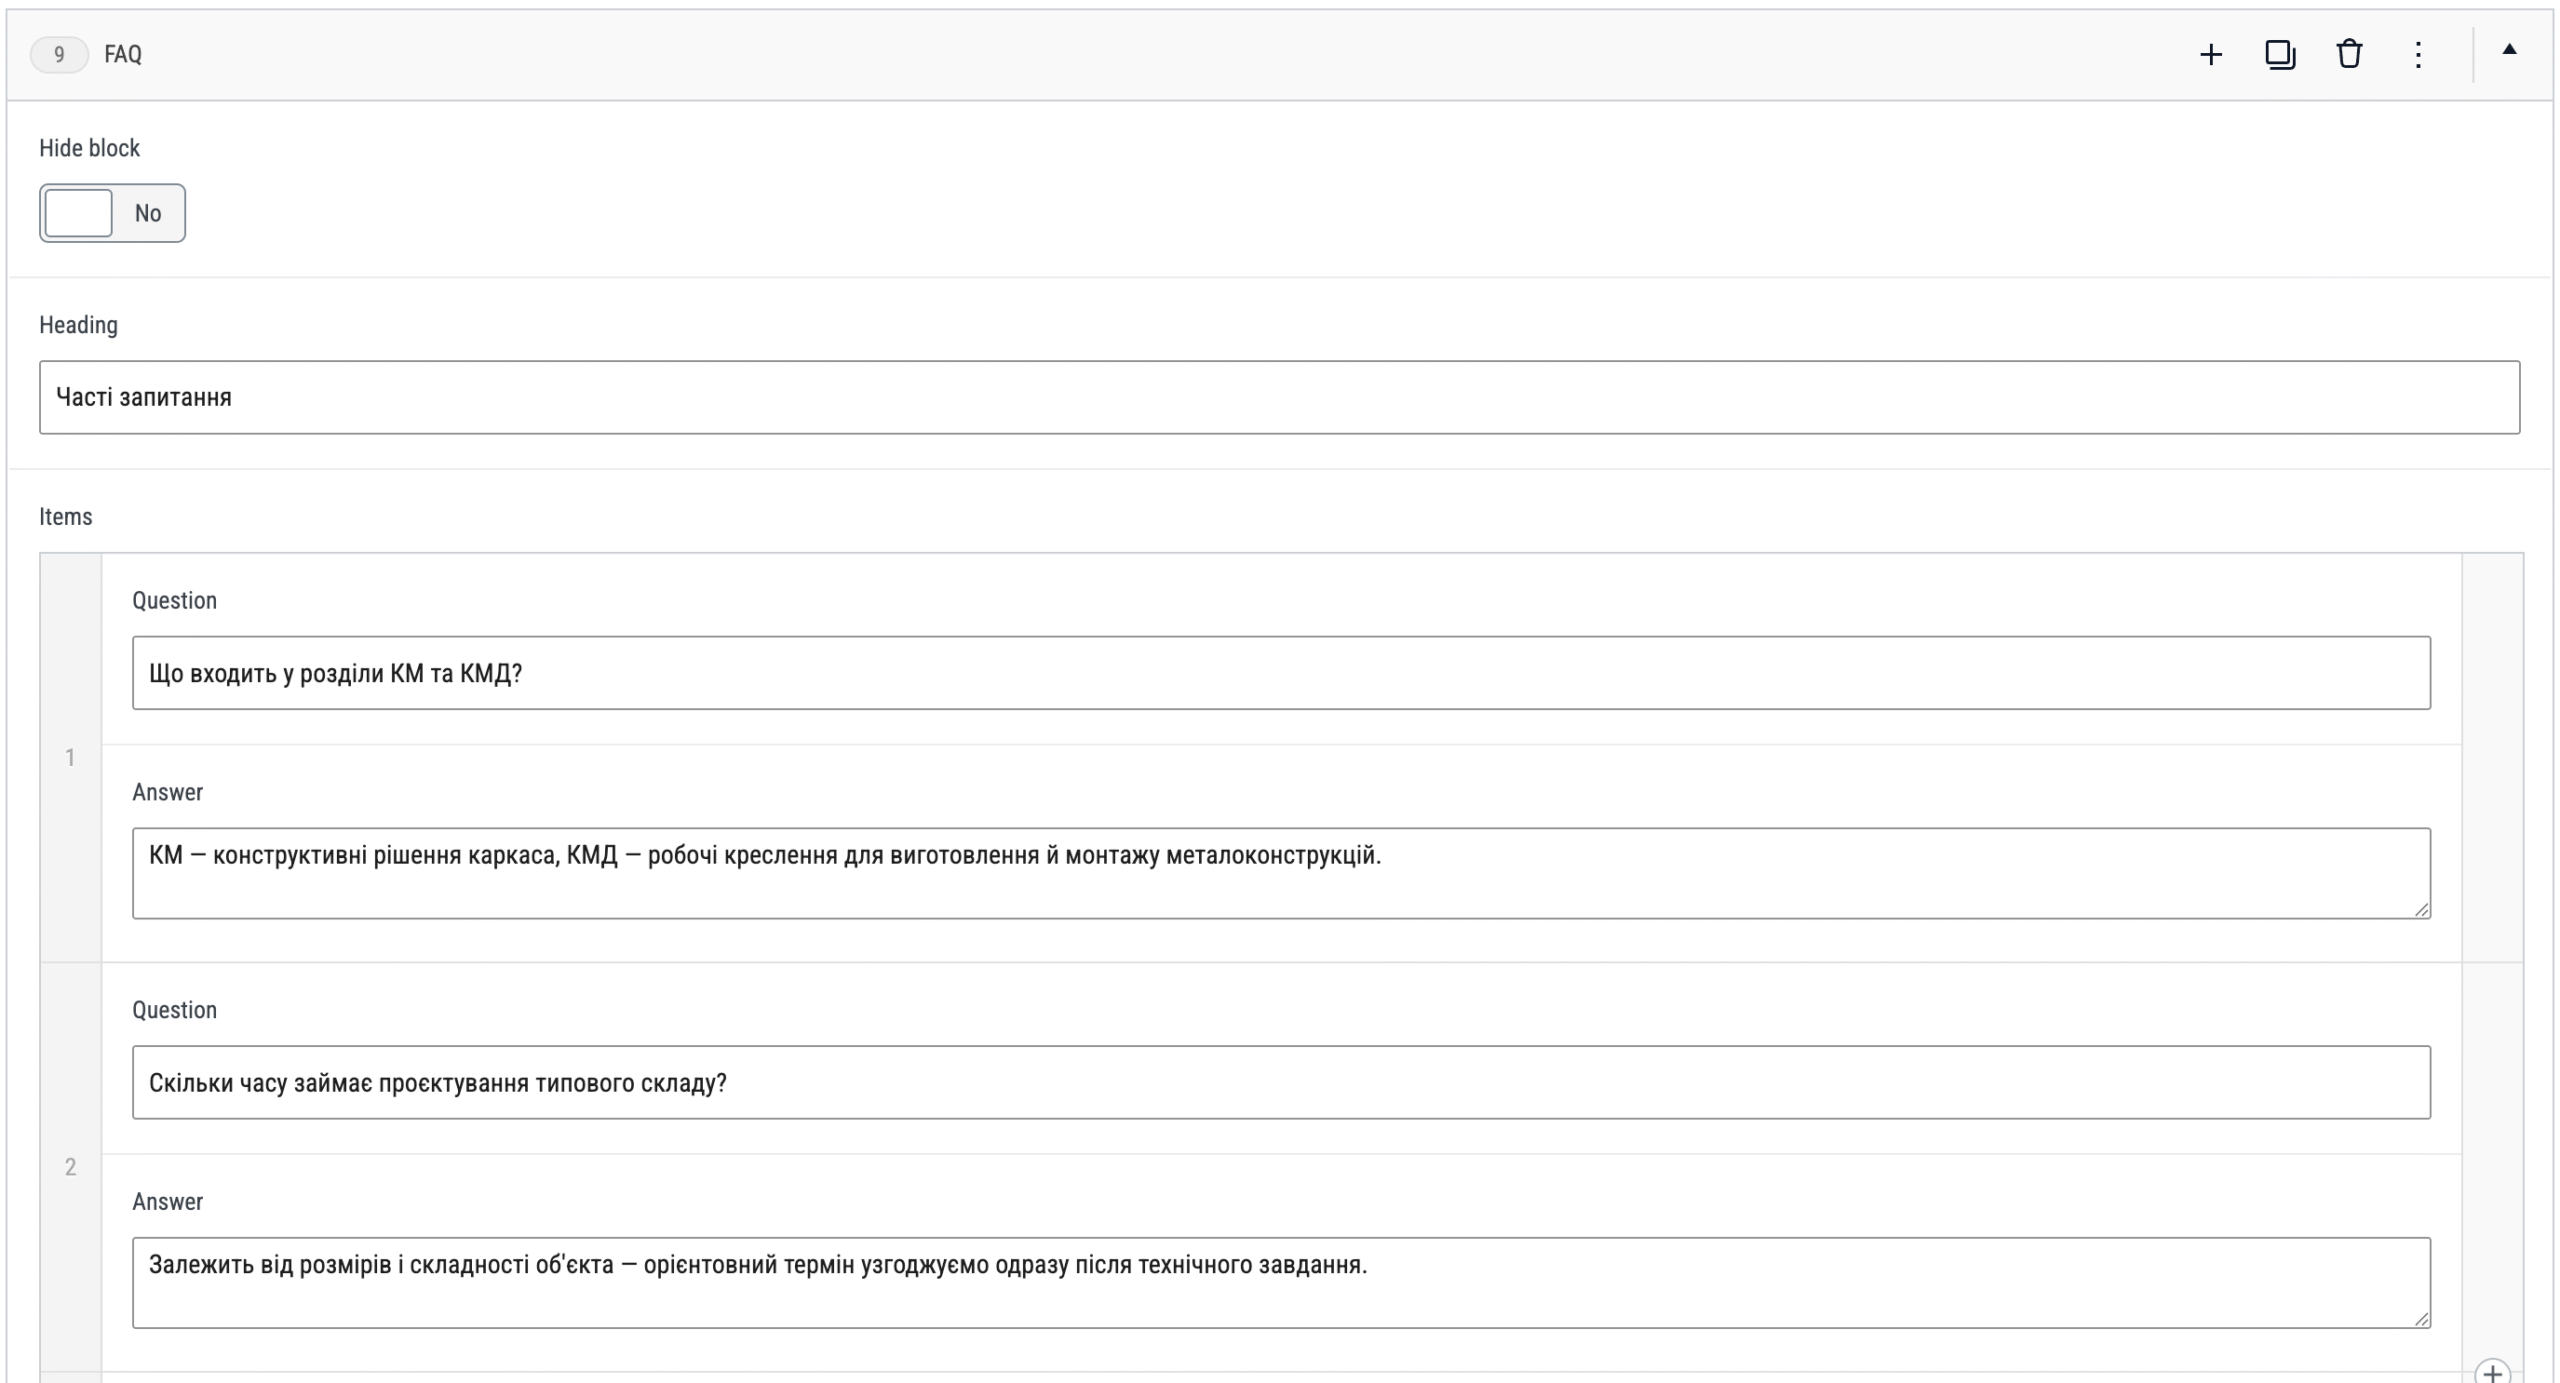Click the Heading field "Часті запитання"

(x=1279, y=397)
